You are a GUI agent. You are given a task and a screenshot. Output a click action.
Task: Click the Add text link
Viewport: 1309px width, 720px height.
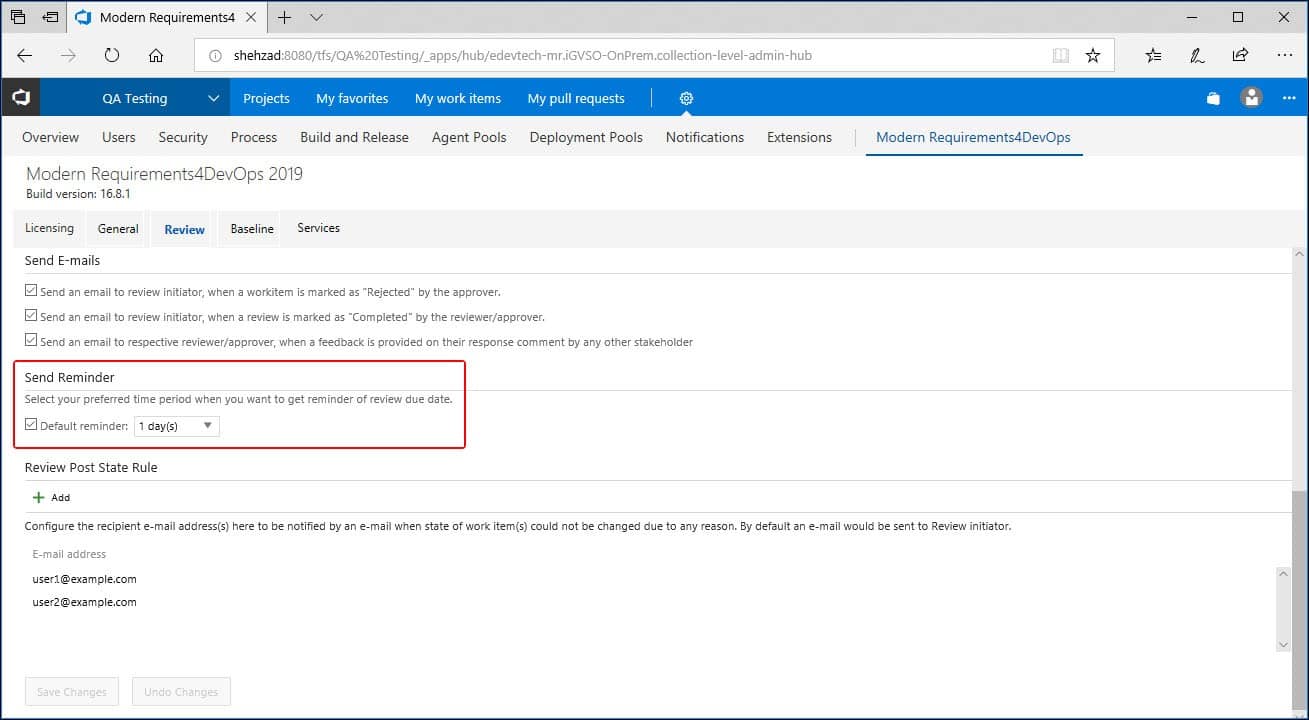61,497
